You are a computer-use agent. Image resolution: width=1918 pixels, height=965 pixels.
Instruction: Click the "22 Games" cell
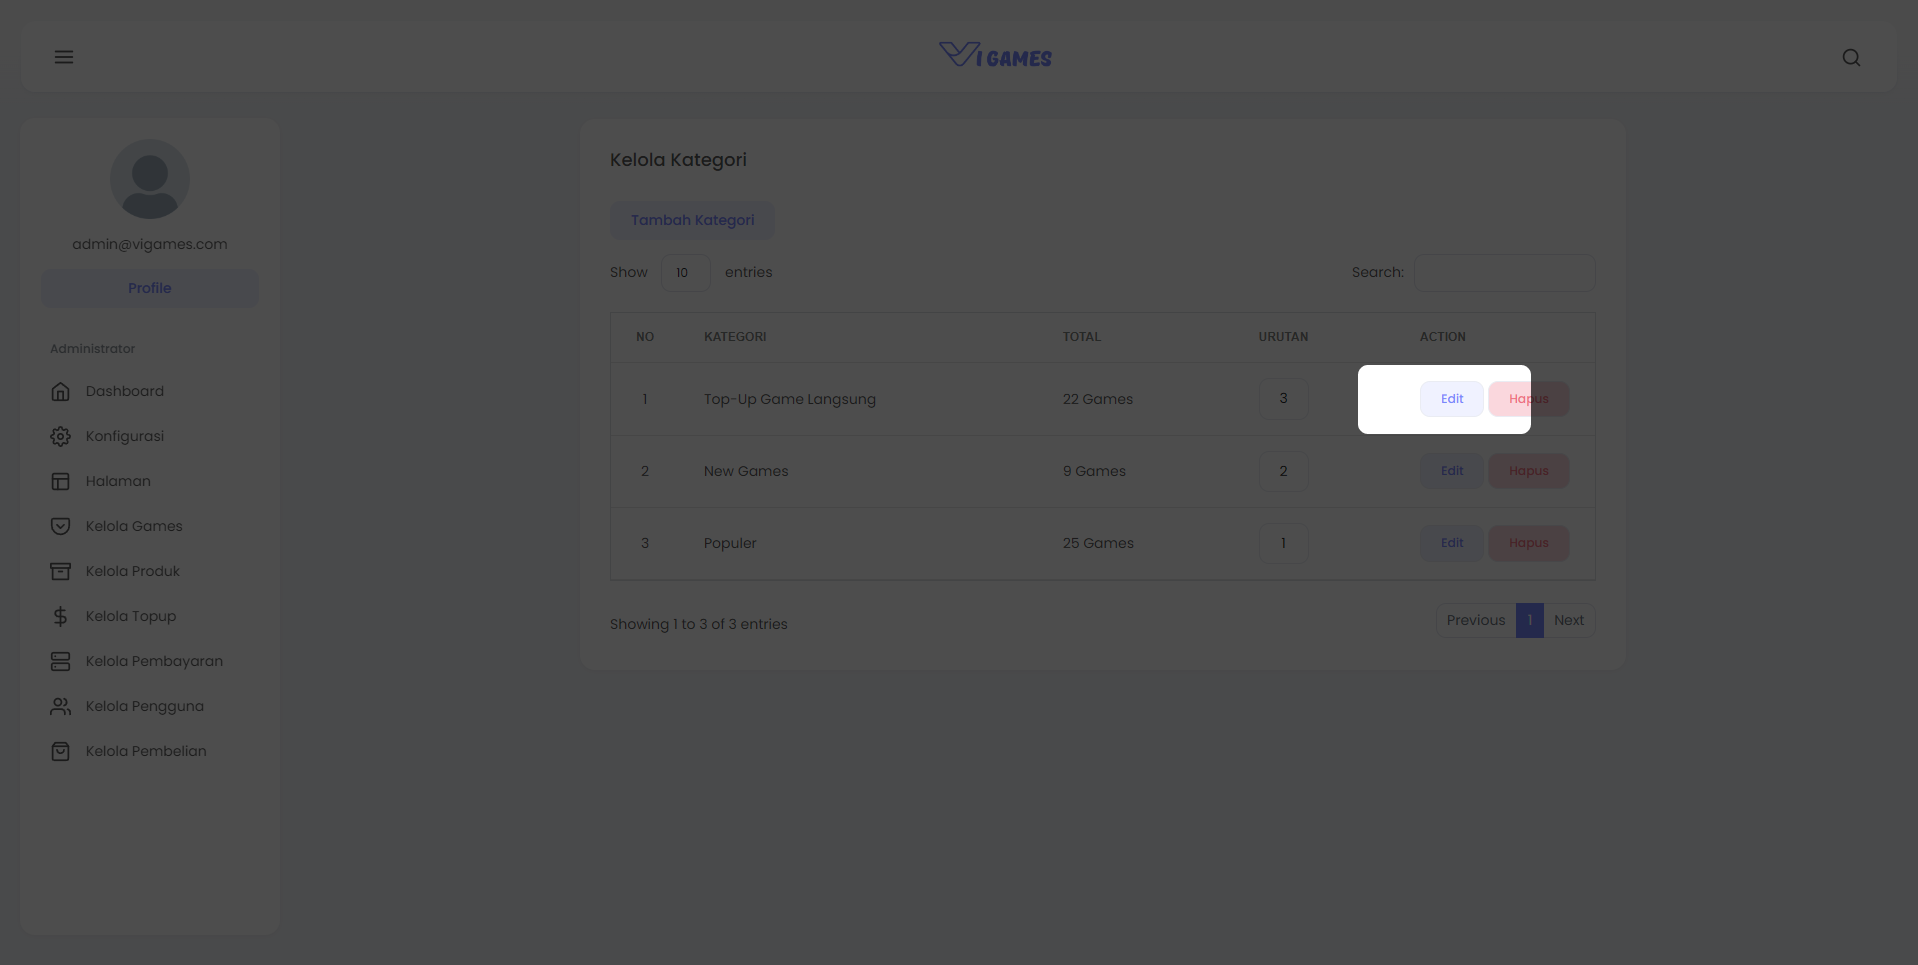(1098, 399)
